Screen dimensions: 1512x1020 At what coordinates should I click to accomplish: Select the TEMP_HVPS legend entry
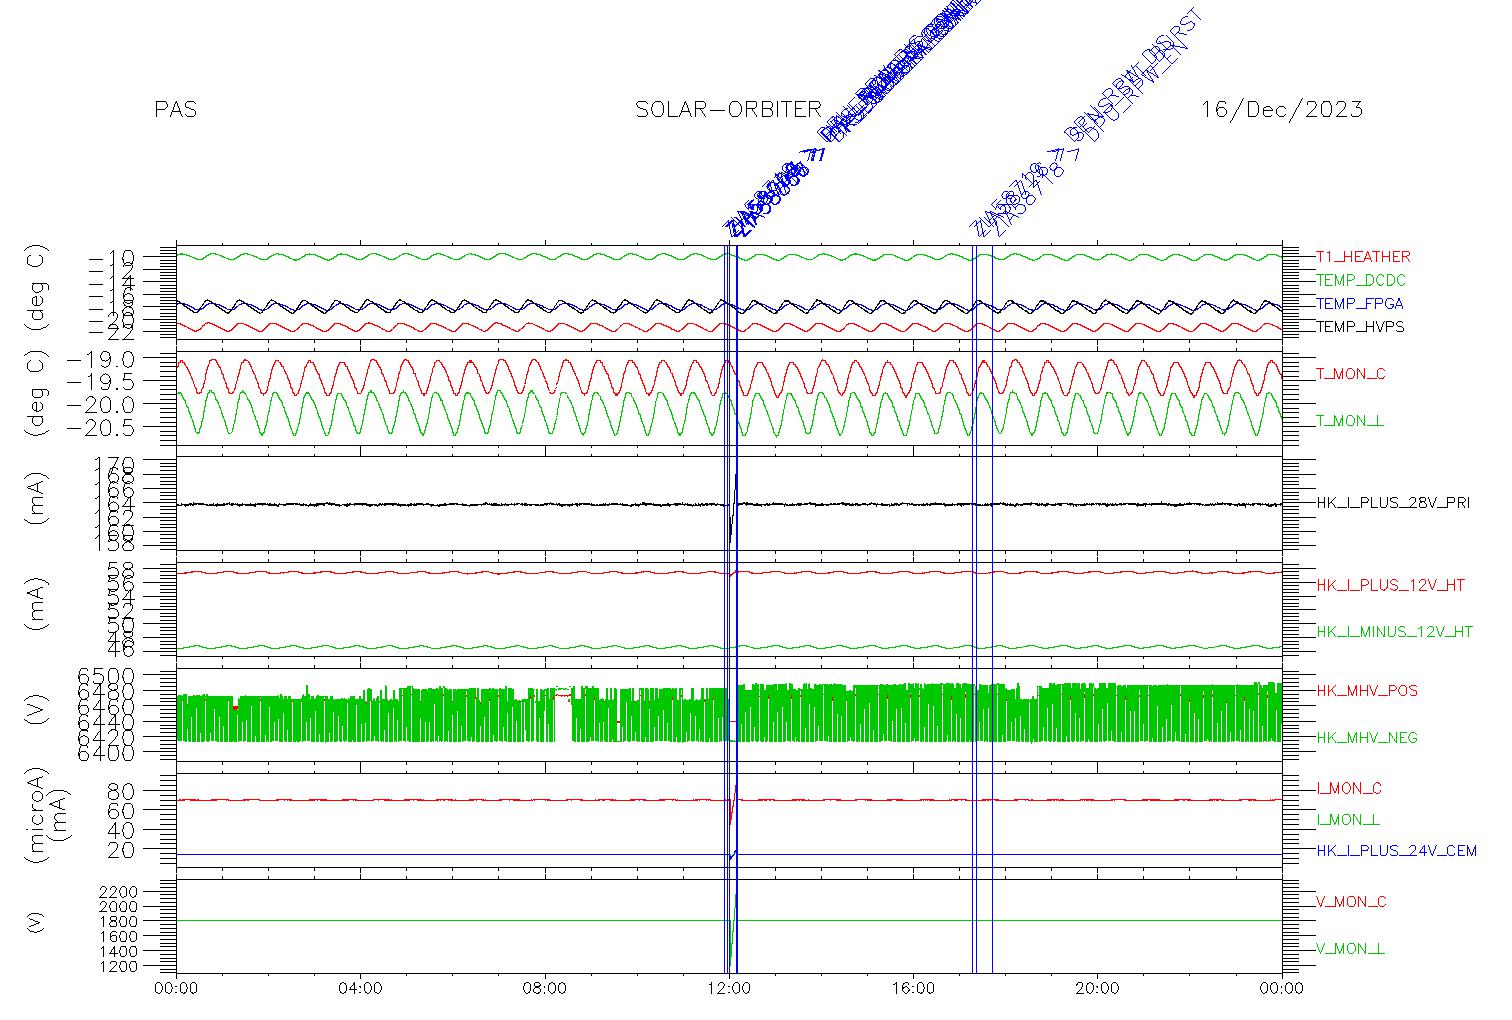[1360, 327]
